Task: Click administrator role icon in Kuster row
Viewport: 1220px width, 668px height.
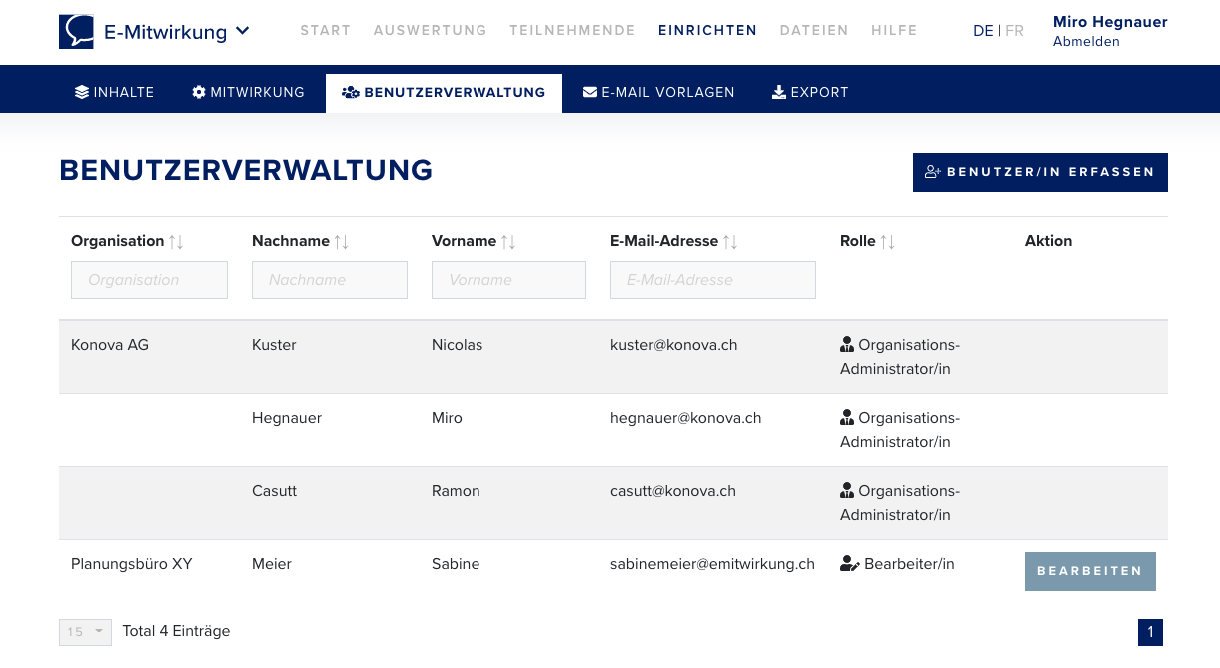Action: 847,344
